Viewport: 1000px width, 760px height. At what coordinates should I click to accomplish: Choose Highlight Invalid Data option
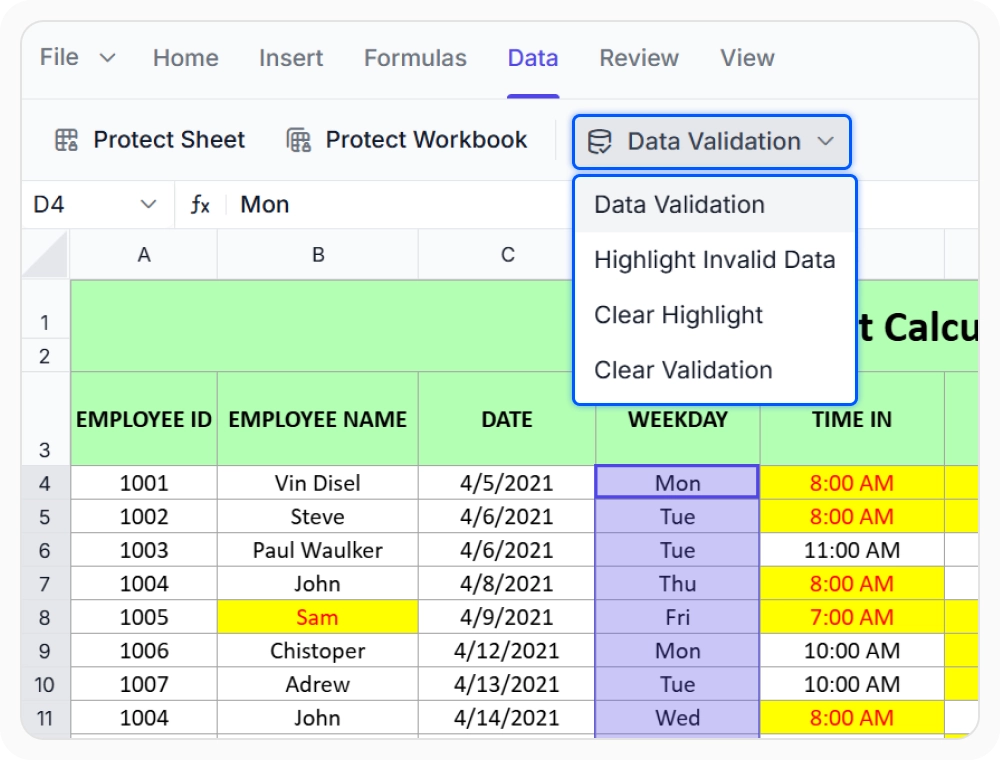tap(715, 260)
